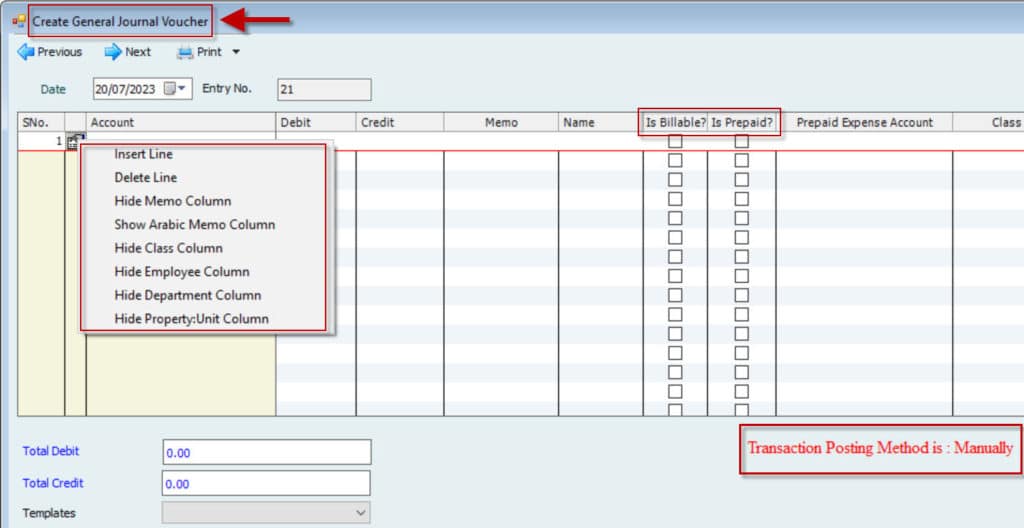Image resolution: width=1024 pixels, height=528 pixels.
Task: Open the Templates dropdown
Action: [361, 513]
